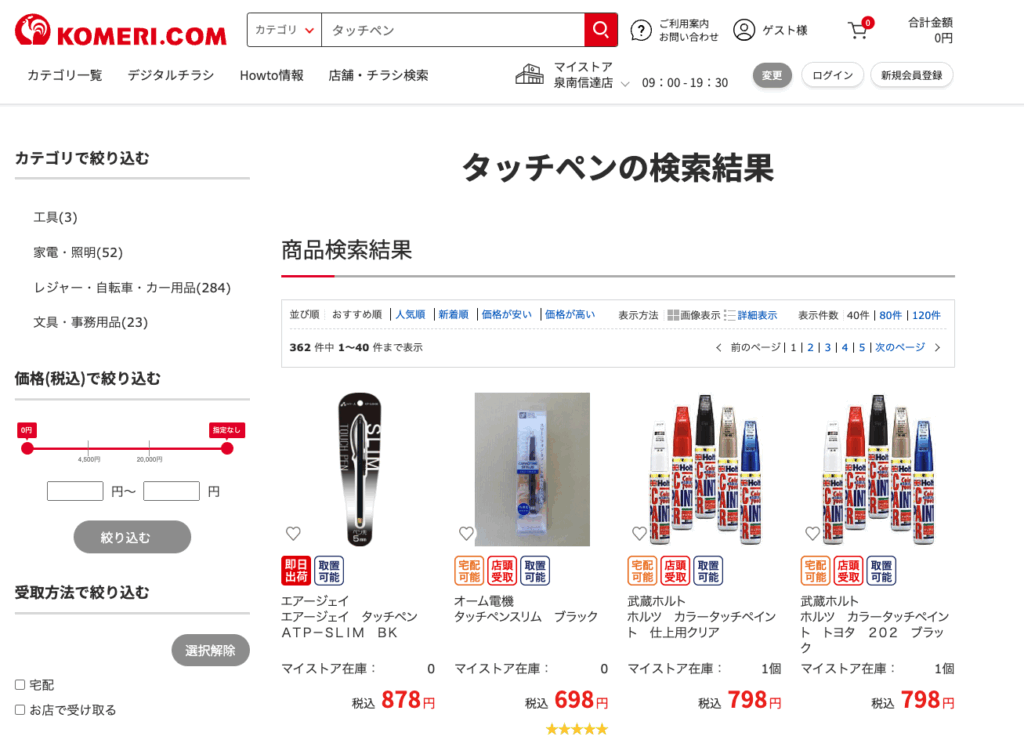1024x736 pixels.
Task: Click the minimum price input field
Action: pyautogui.click(x=75, y=491)
